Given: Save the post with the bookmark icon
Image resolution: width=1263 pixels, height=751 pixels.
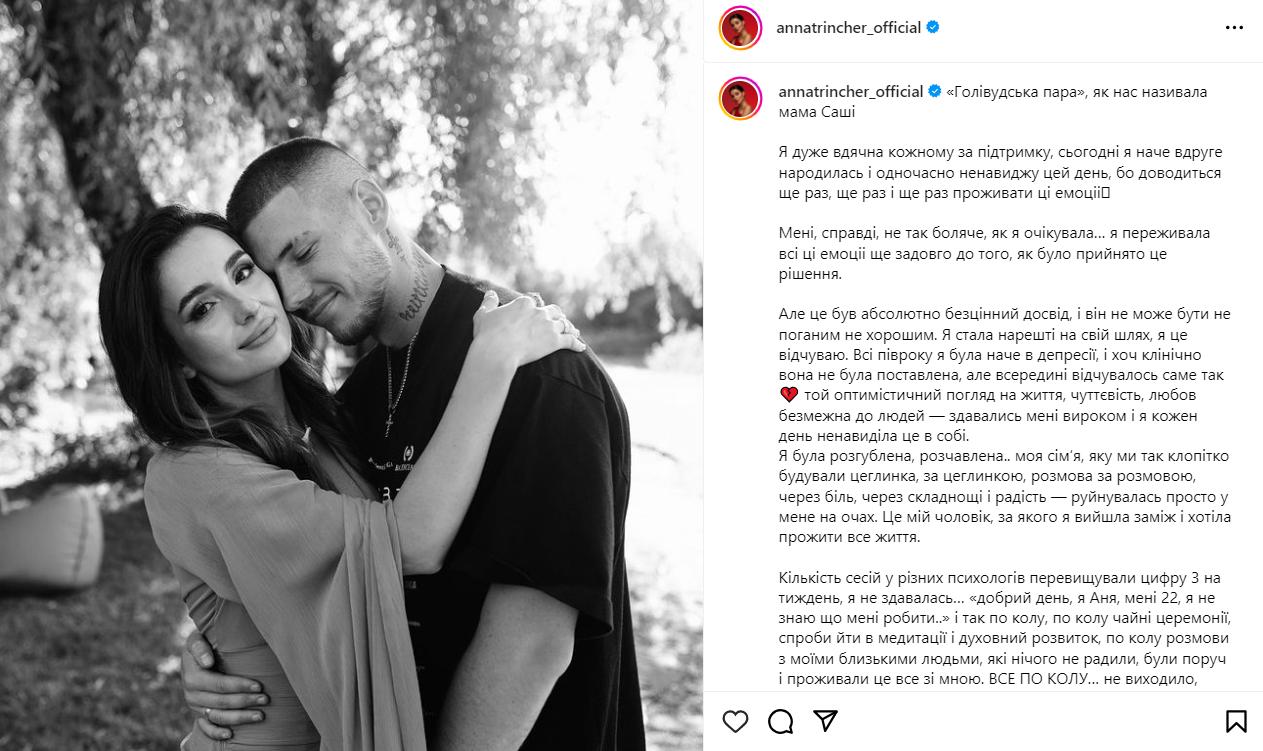Looking at the screenshot, I should click(1236, 721).
